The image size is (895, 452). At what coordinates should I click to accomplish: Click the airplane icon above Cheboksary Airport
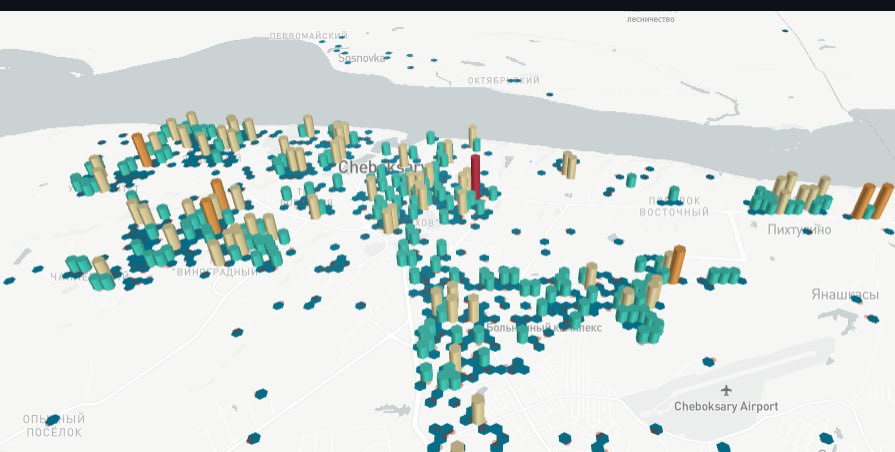[725, 389]
